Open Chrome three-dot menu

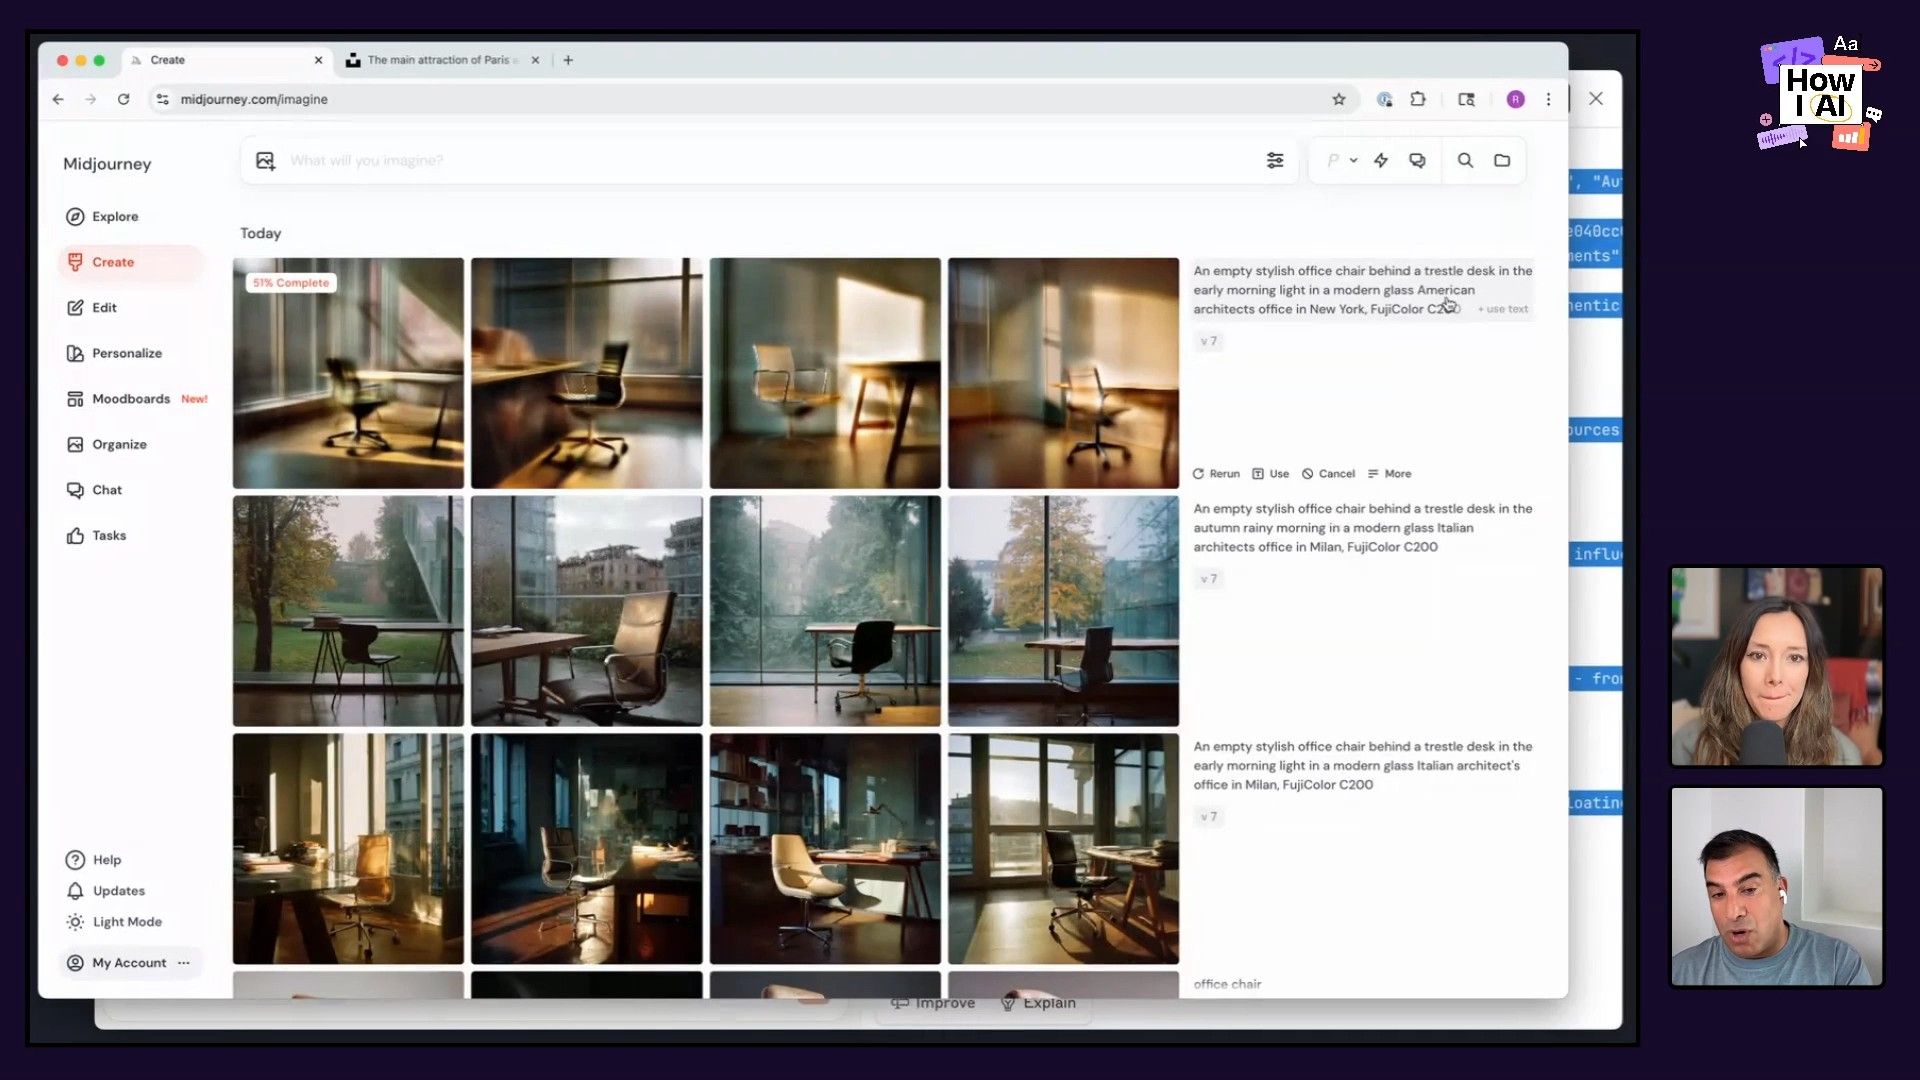(1549, 99)
